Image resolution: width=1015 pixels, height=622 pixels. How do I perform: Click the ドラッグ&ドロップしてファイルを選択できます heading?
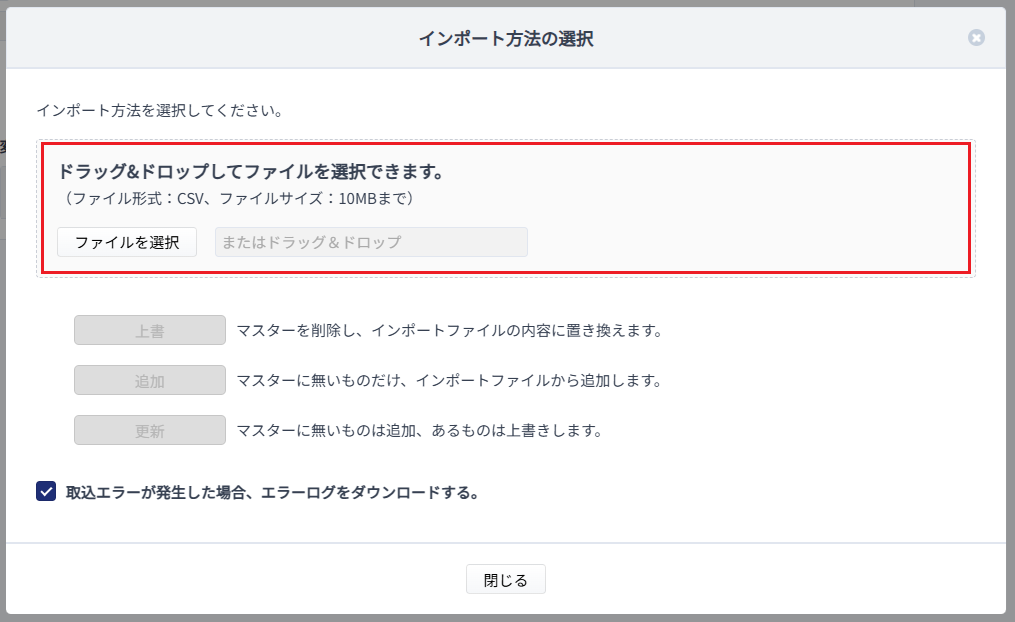click(250, 172)
